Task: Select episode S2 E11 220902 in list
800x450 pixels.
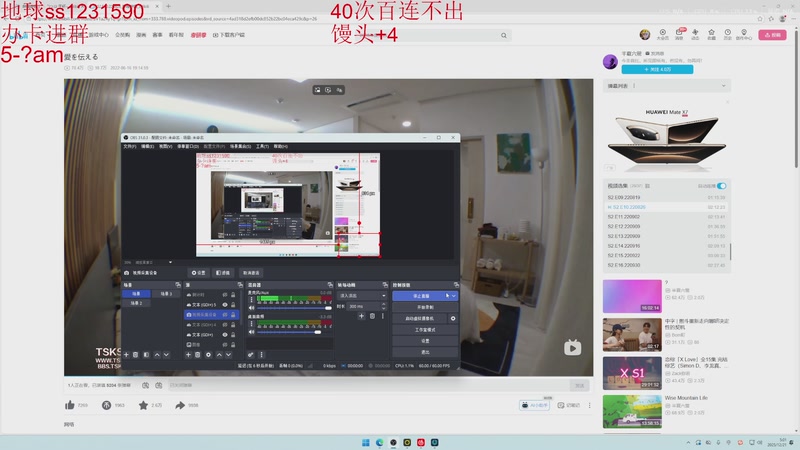Action: (x=666, y=217)
